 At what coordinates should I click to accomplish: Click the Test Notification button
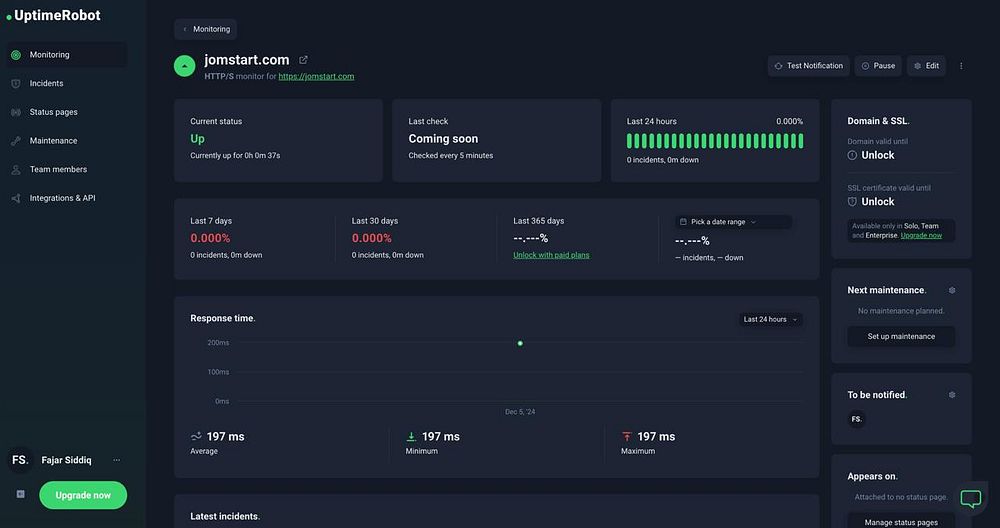coord(808,66)
